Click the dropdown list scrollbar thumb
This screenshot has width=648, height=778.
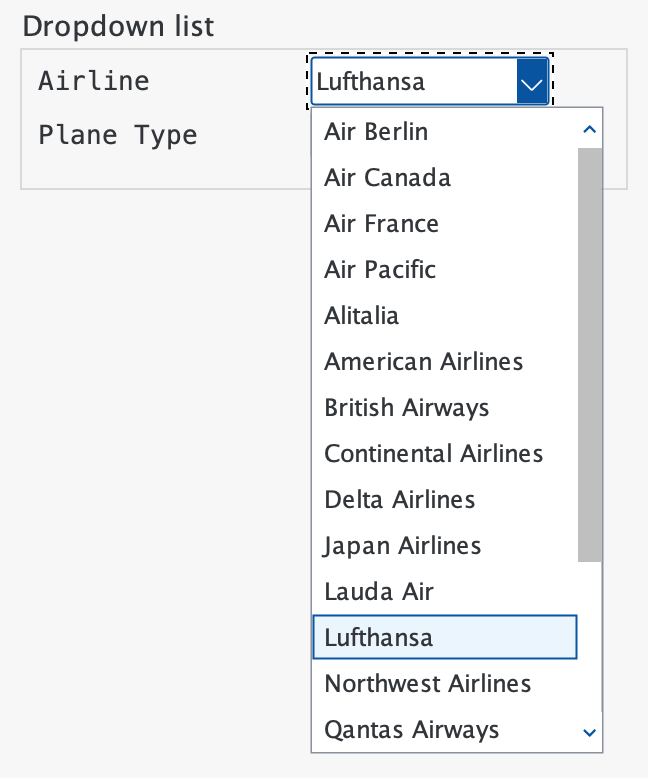click(590, 354)
